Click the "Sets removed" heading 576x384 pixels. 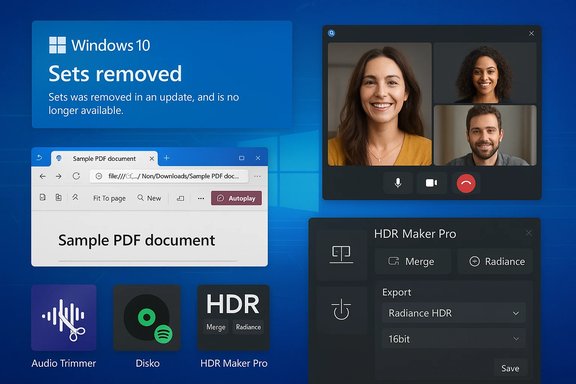coord(115,73)
